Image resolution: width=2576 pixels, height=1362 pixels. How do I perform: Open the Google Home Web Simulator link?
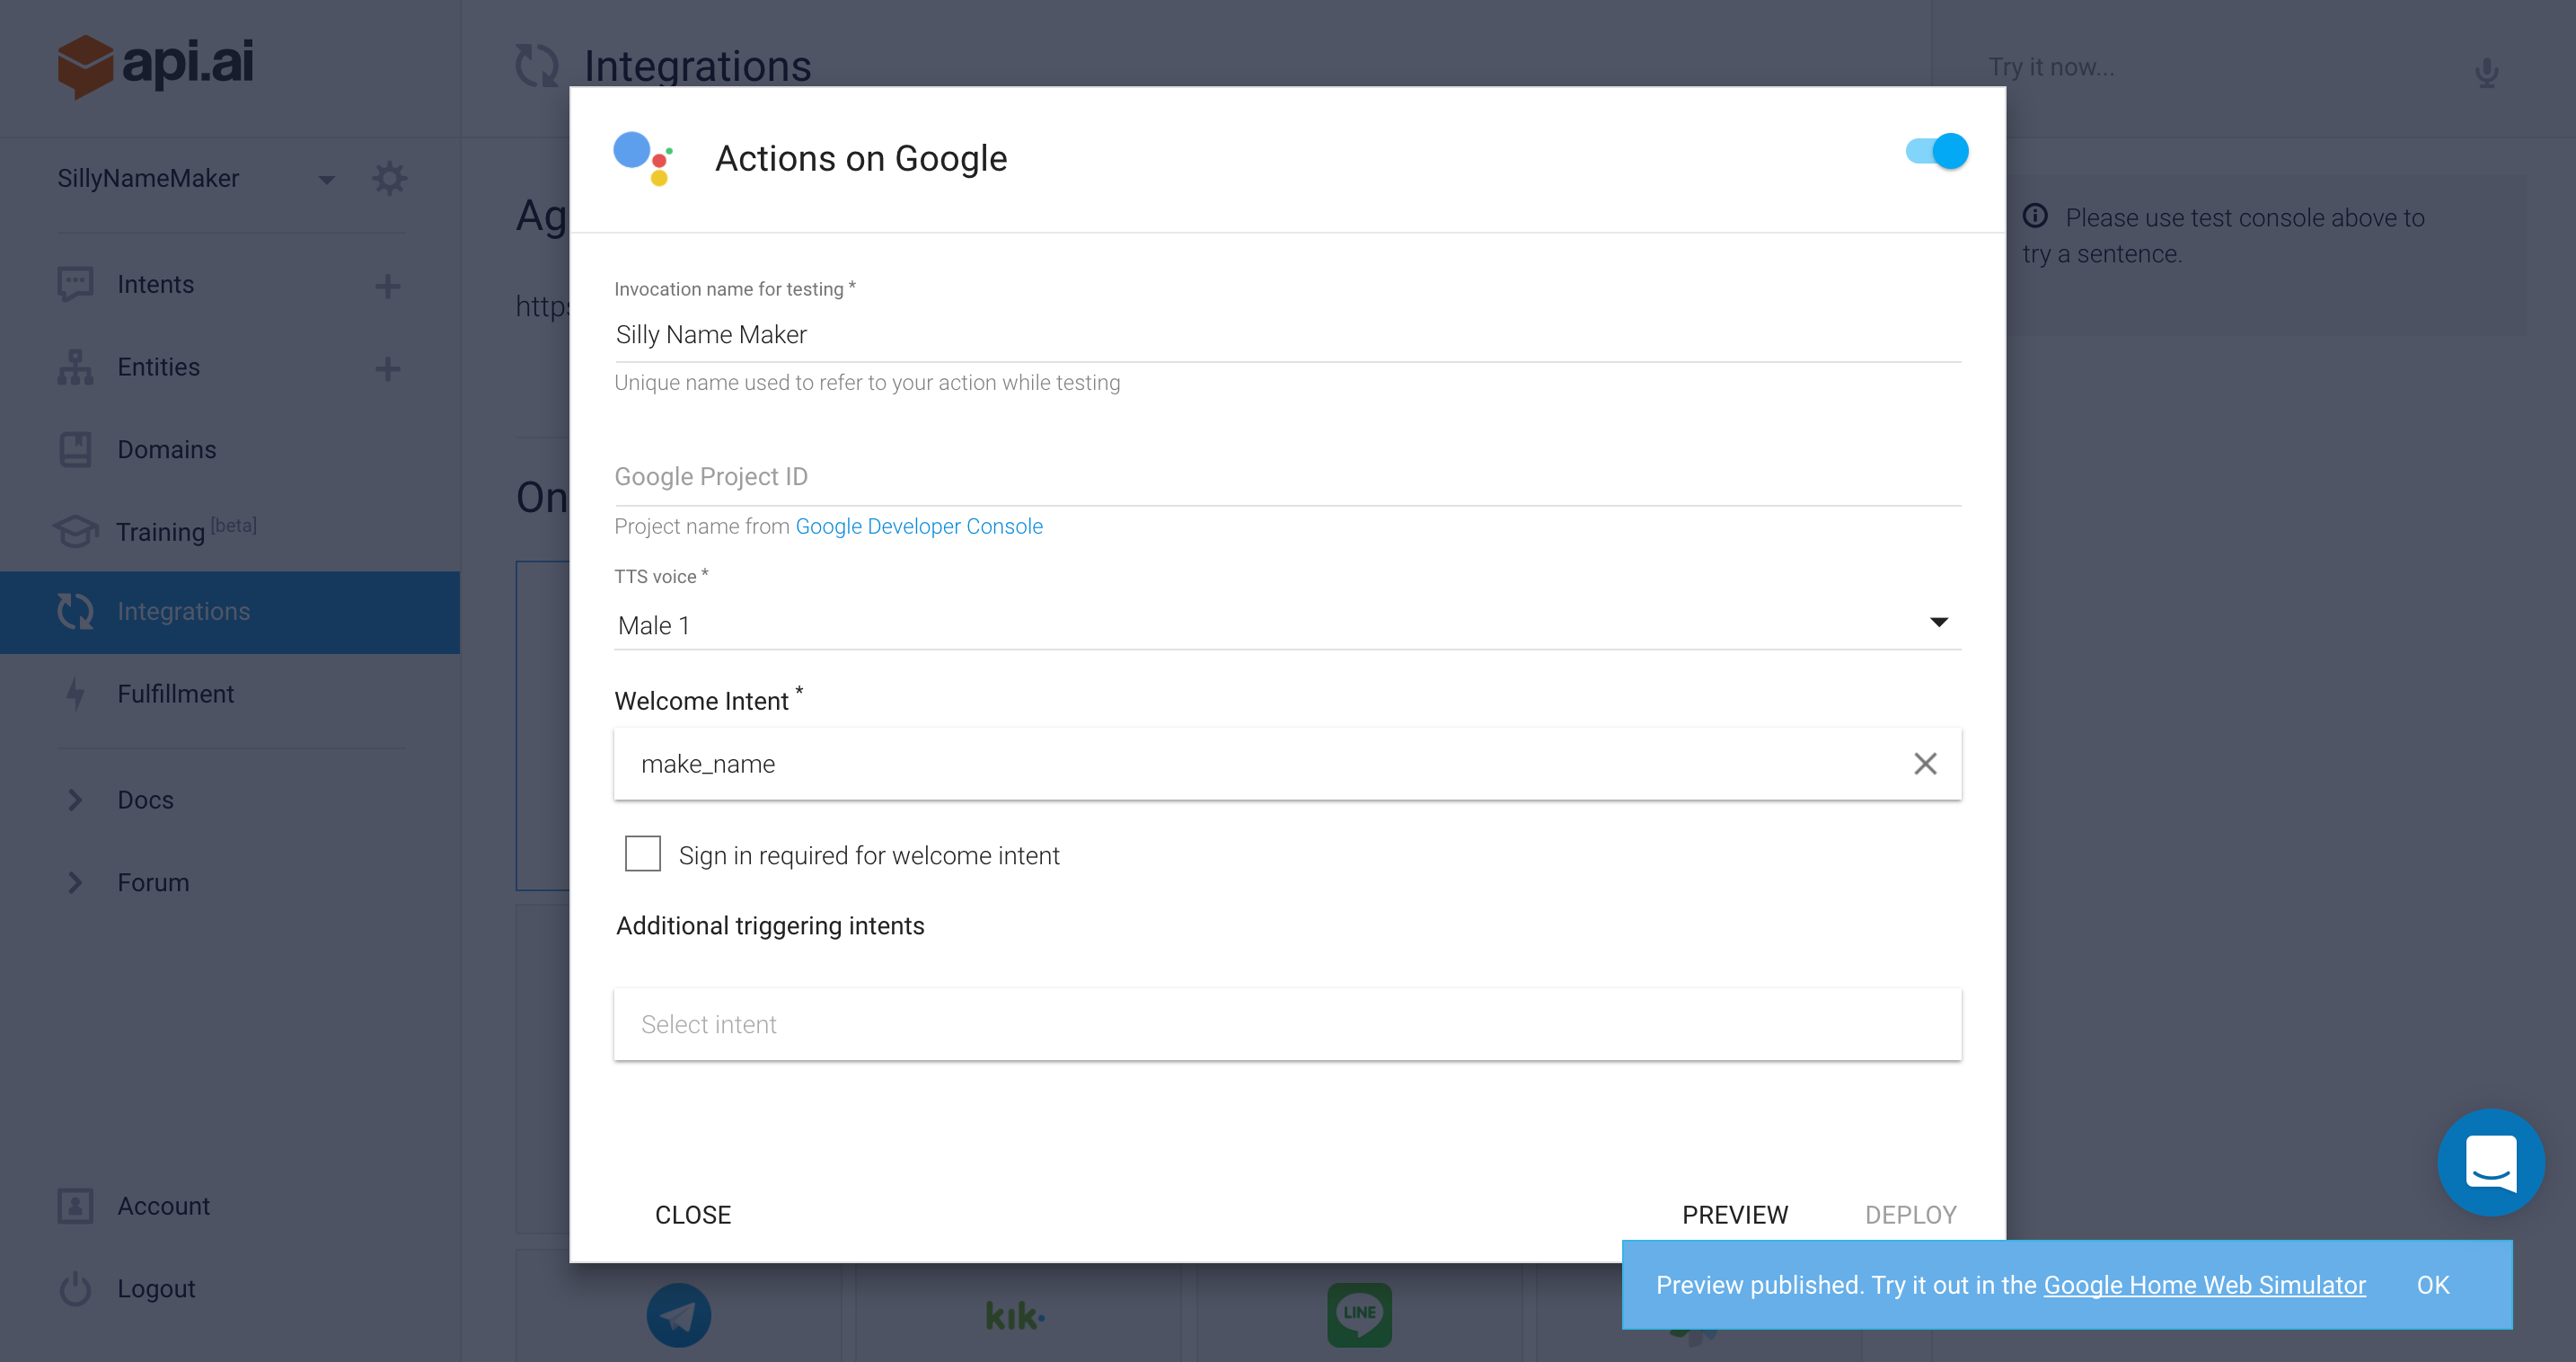point(2204,1285)
